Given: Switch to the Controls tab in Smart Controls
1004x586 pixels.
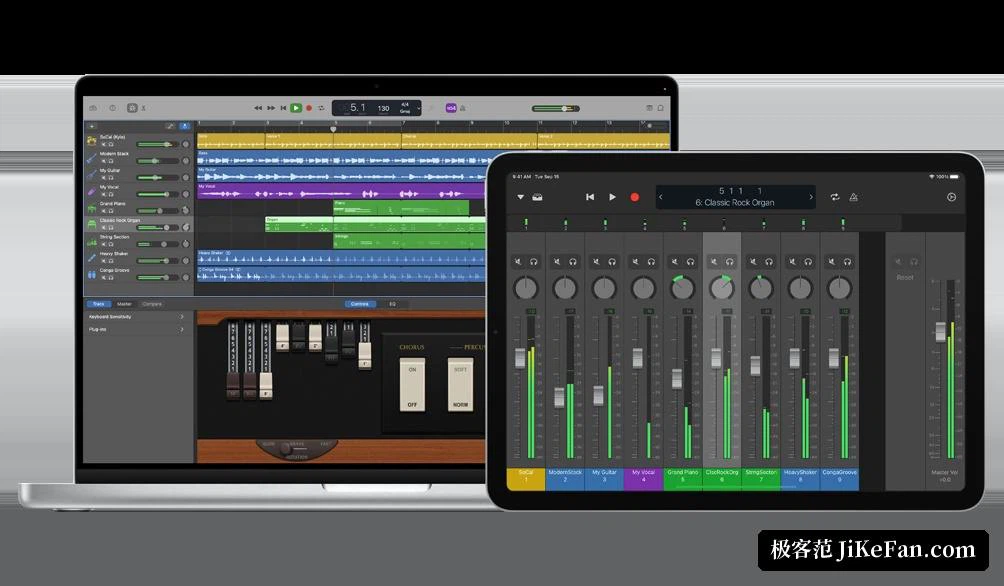Looking at the screenshot, I should [x=360, y=304].
